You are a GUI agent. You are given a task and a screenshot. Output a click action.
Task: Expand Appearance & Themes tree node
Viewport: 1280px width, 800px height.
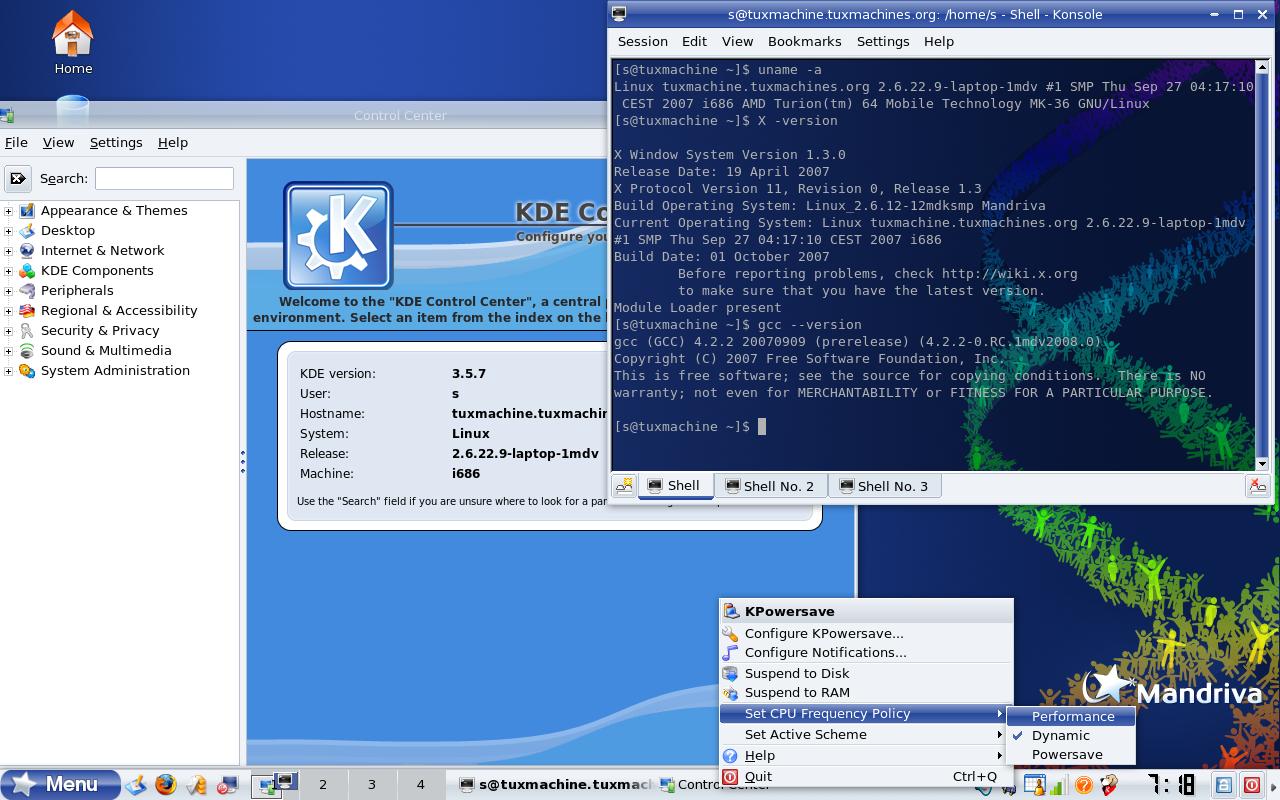pyautogui.click(x=9, y=211)
